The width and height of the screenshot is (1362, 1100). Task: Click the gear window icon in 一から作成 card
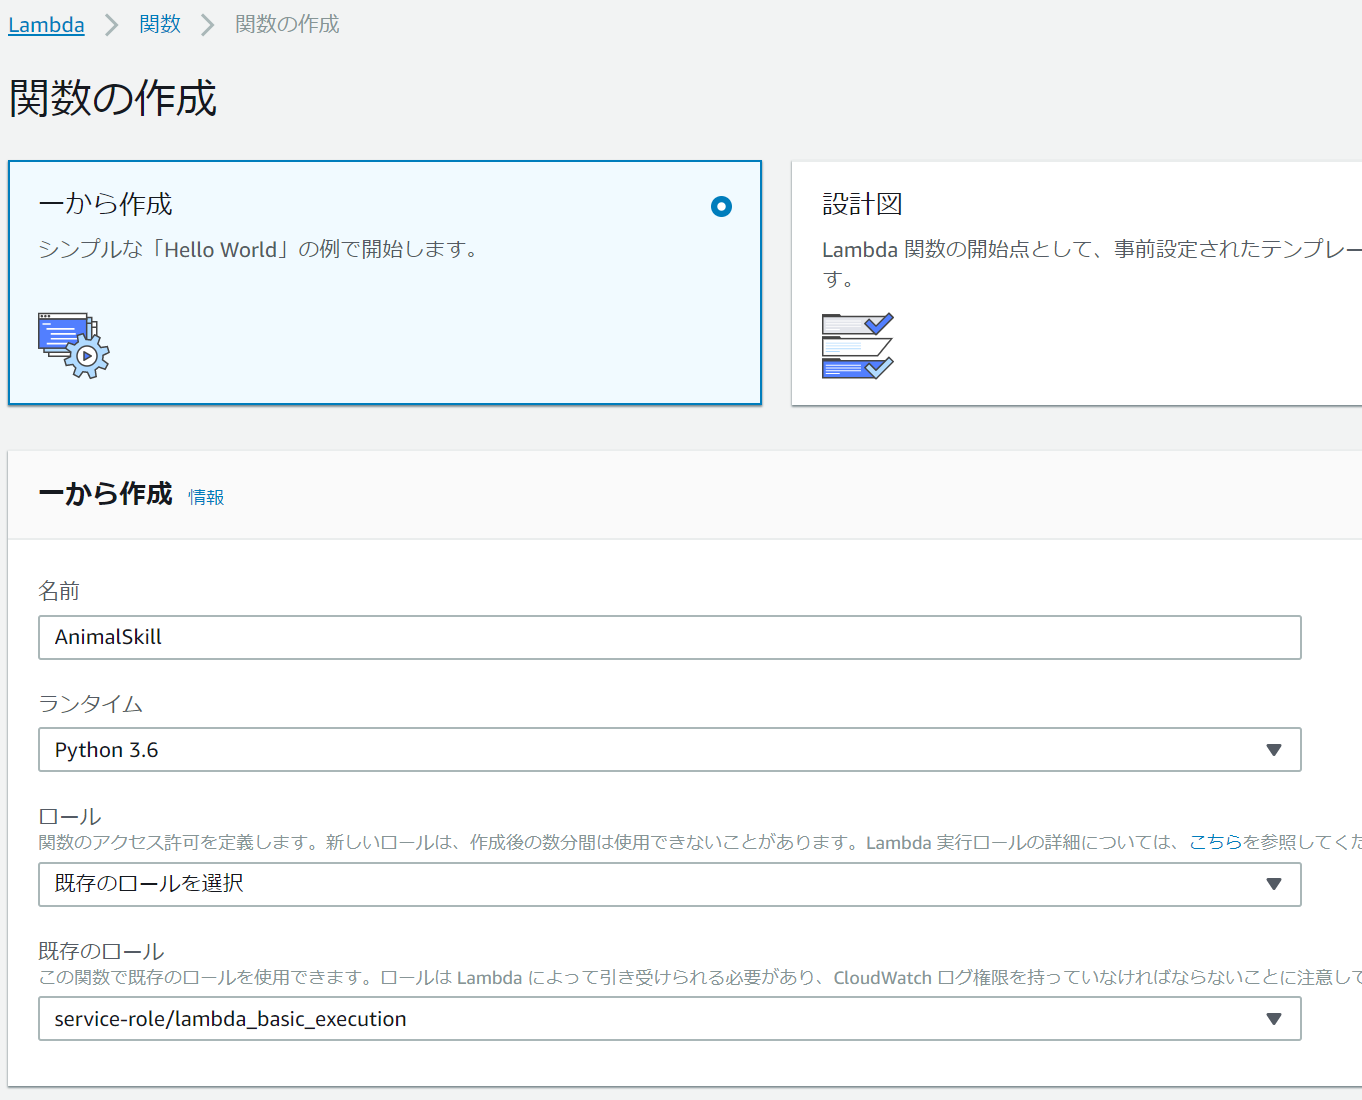[73, 345]
